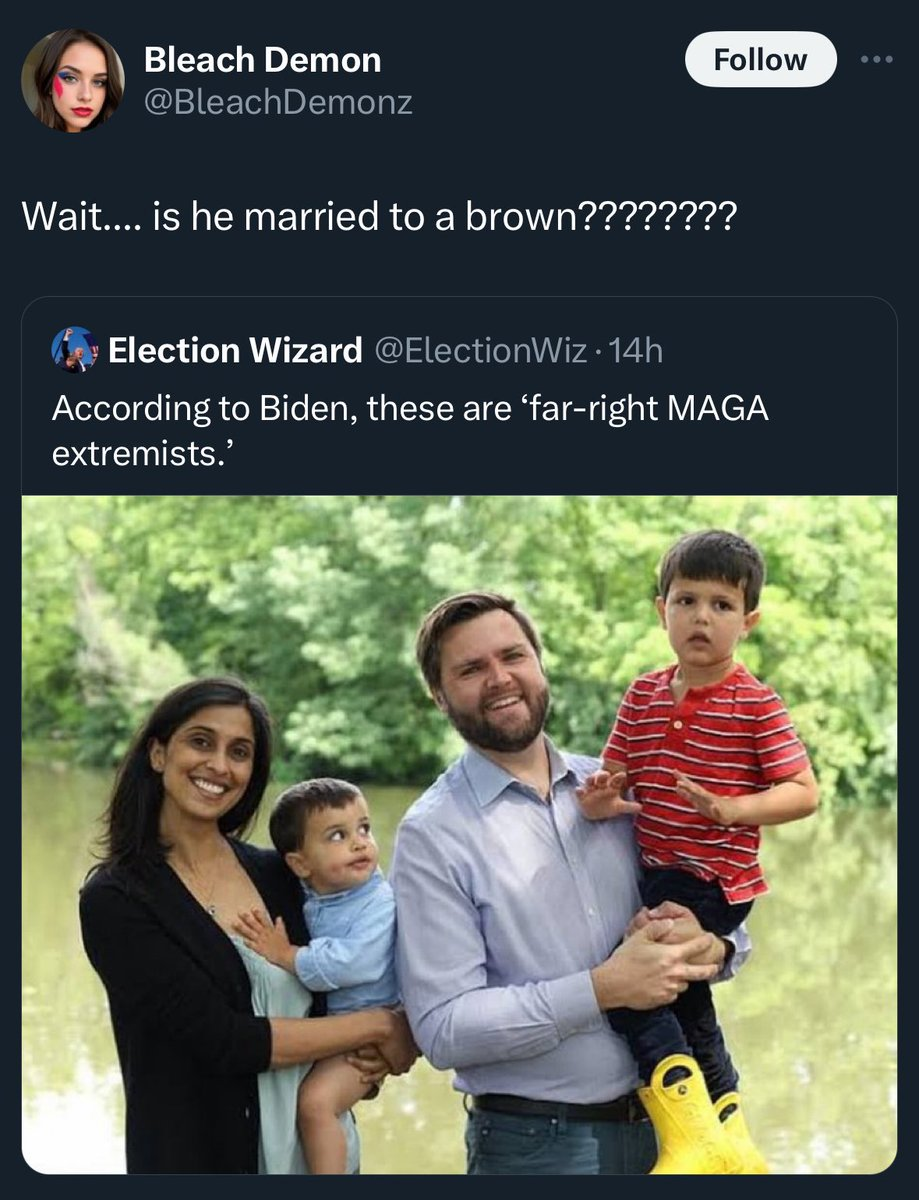919x1200 pixels.
Task: Follow the Bleach Demon account
Action: click(x=760, y=59)
